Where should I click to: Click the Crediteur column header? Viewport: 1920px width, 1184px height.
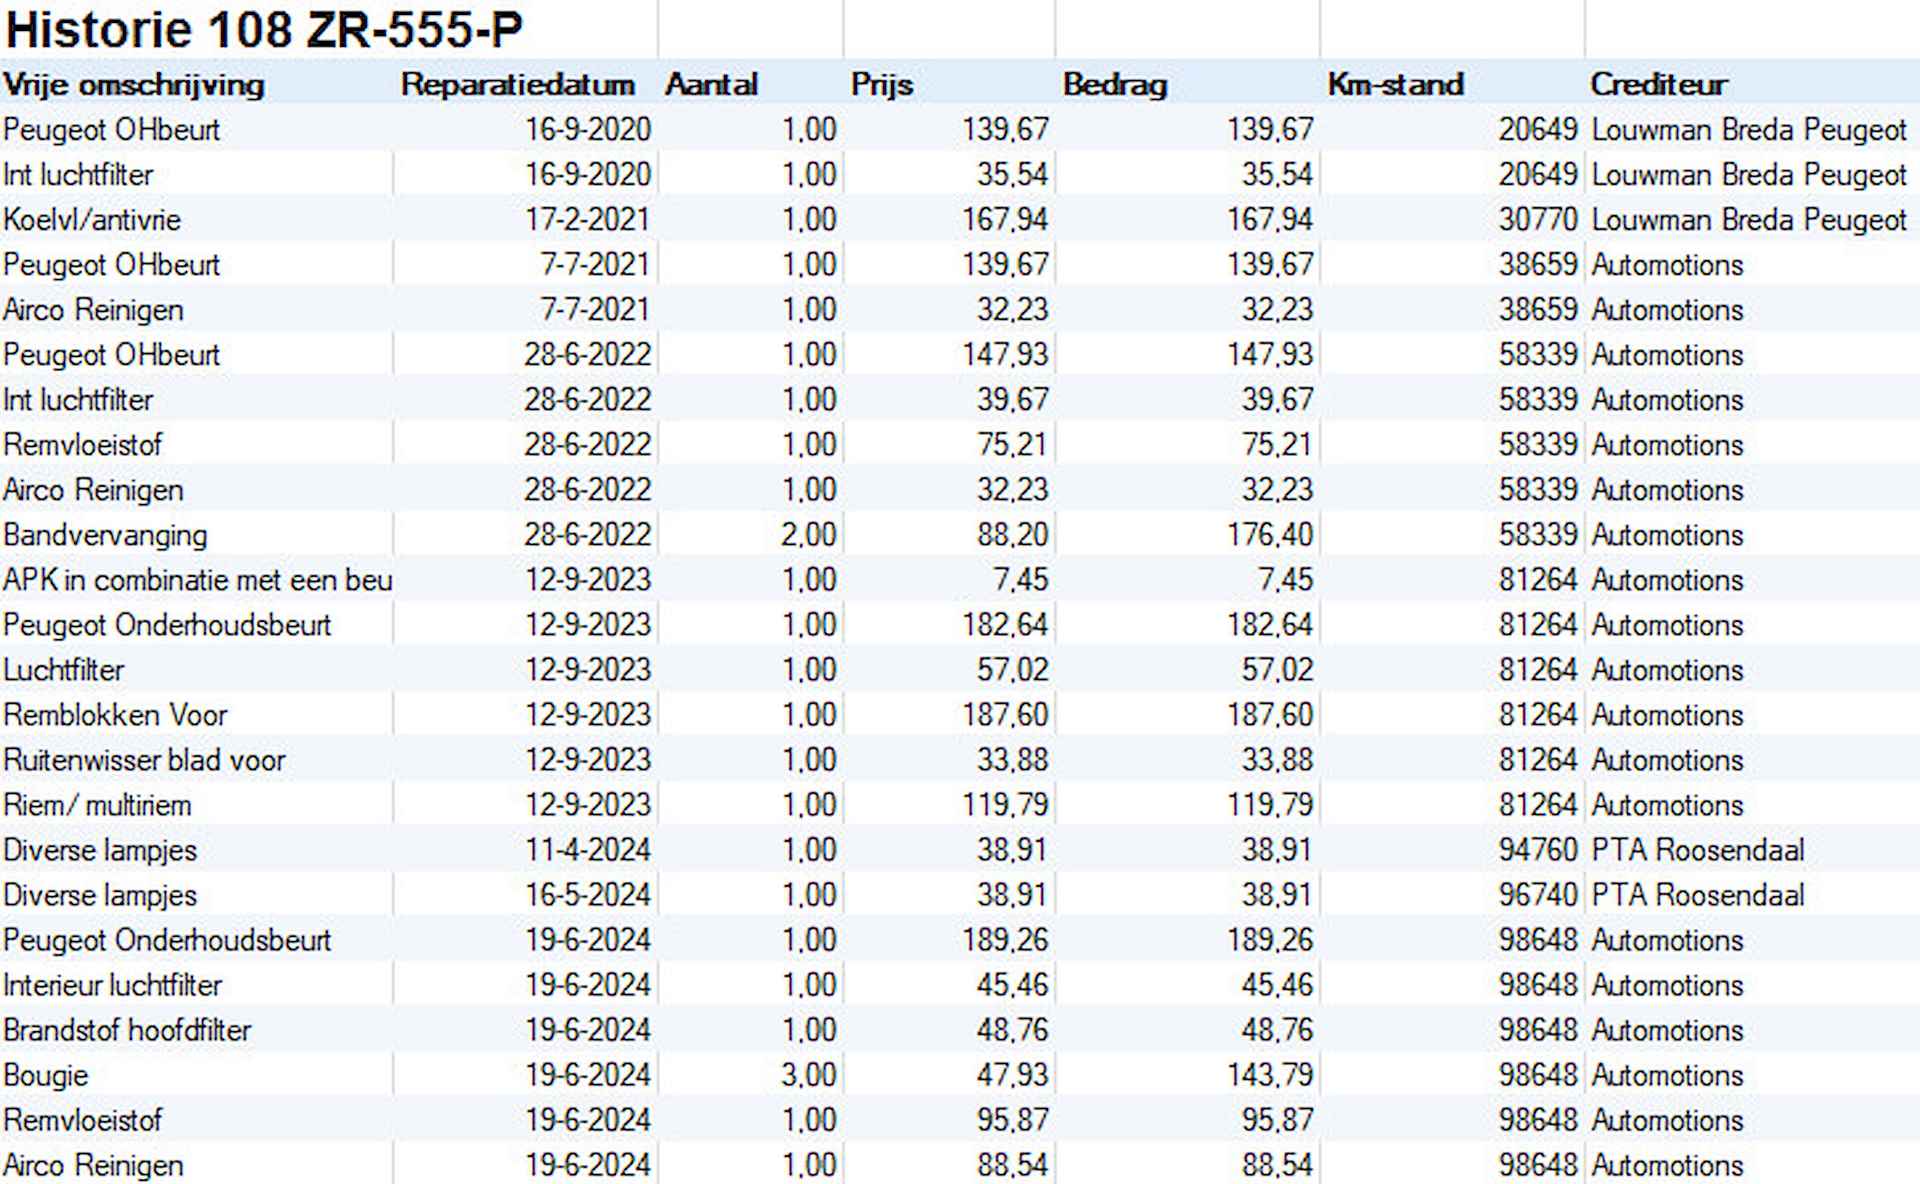[x=1659, y=84]
